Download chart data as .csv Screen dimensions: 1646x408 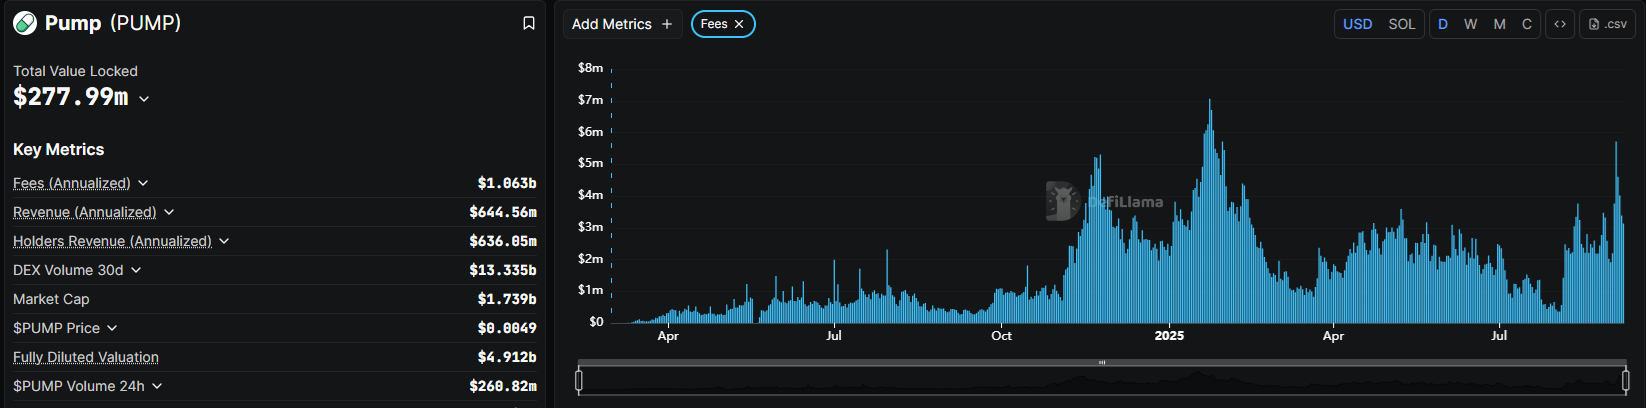pos(1607,24)
